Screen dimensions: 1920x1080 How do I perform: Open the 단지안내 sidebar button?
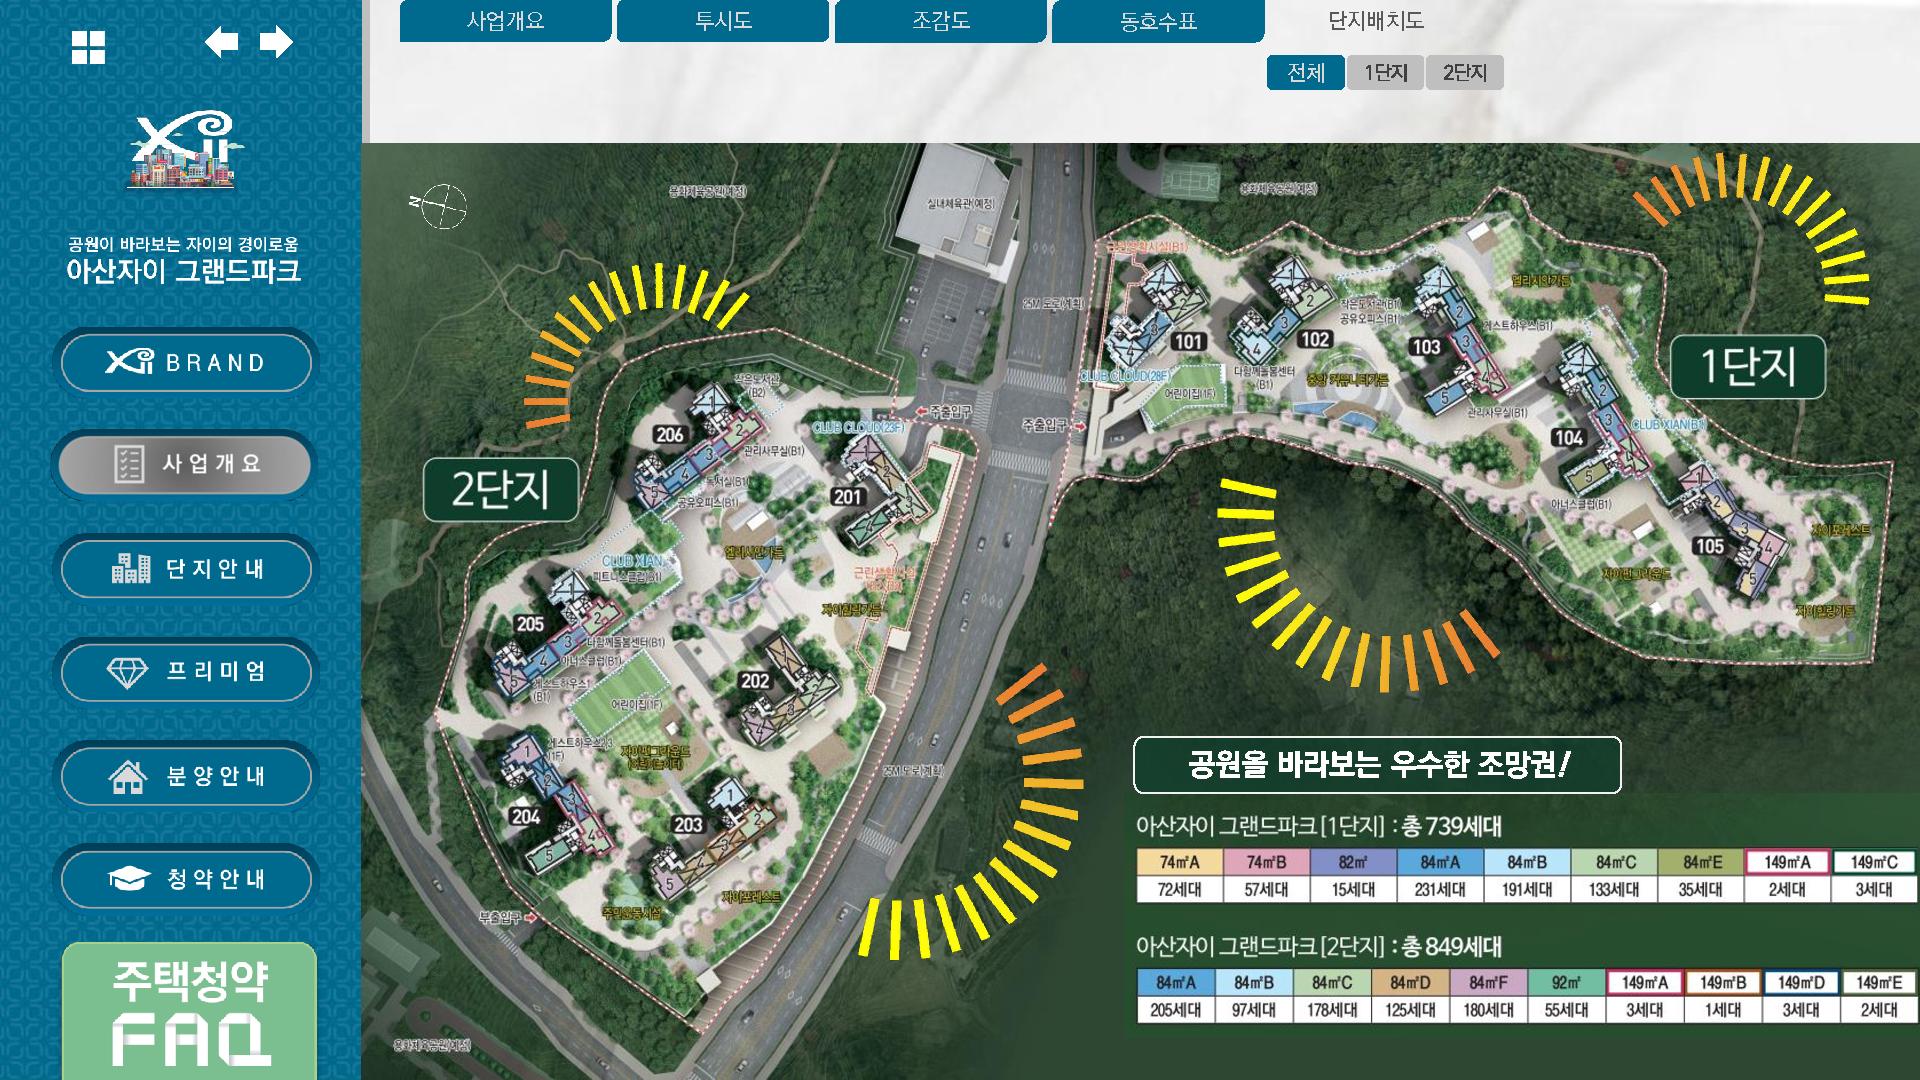click(x=186, y=569)
